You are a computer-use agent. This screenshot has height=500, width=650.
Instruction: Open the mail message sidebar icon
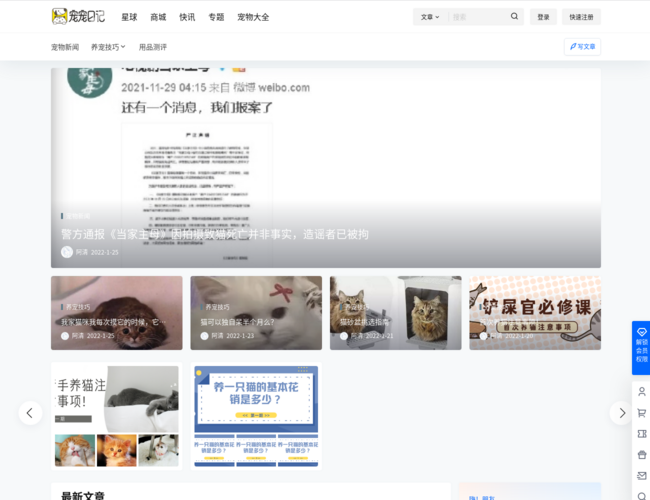[642, 476]
